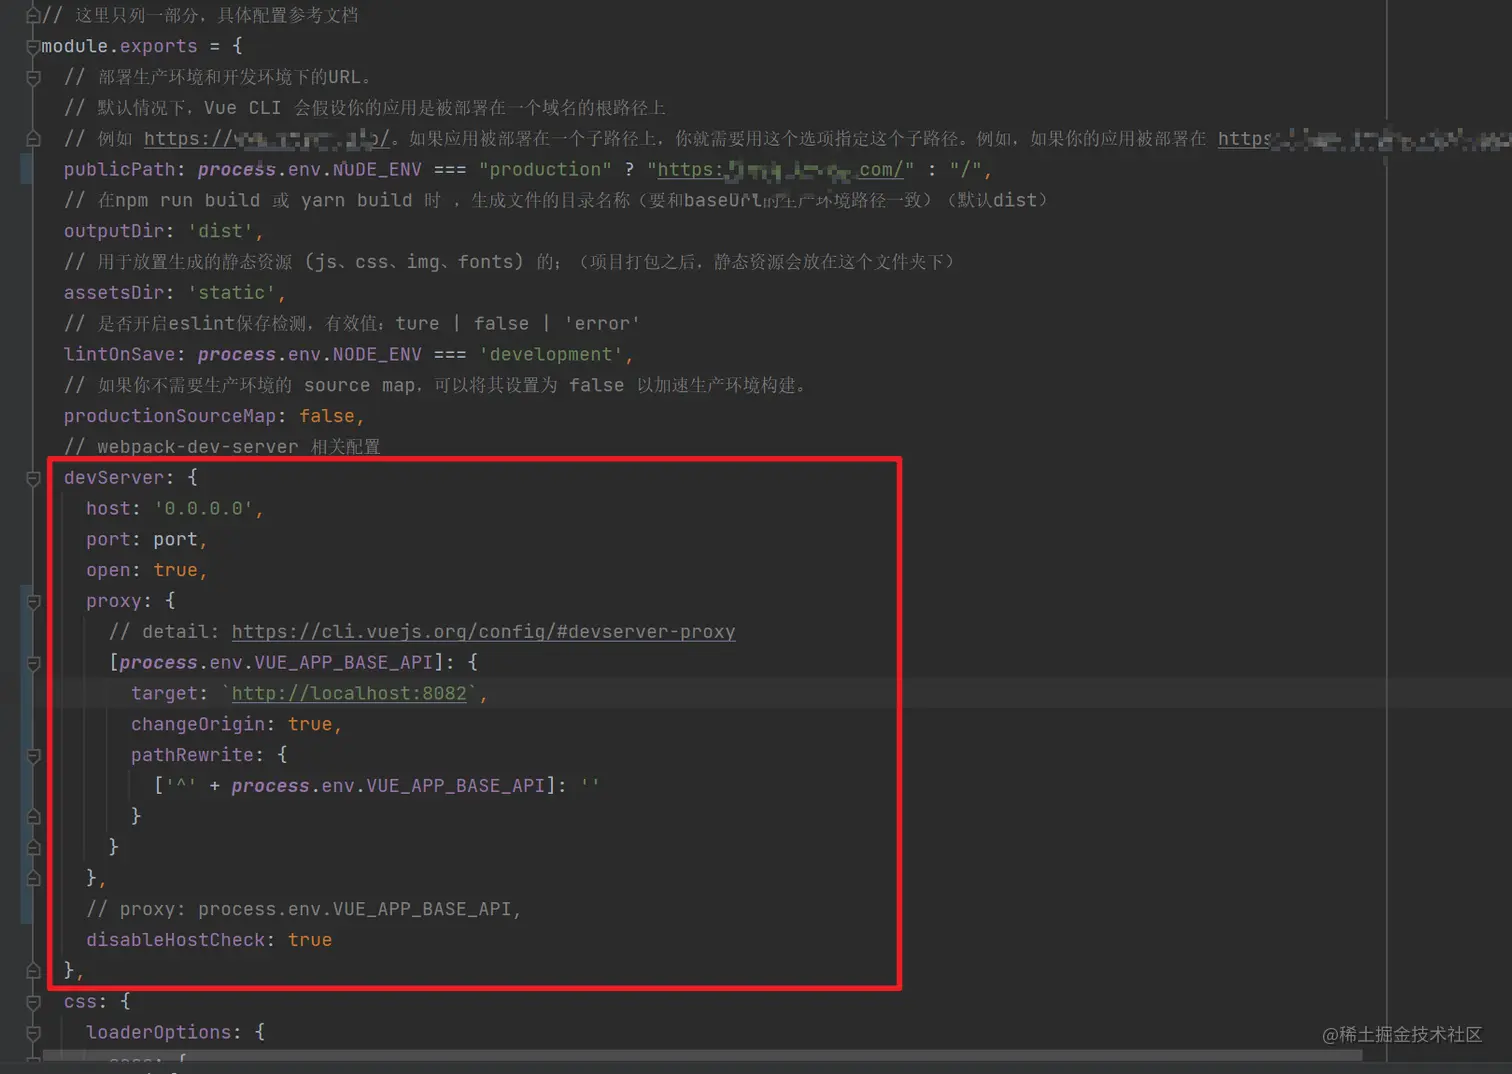The height and width of the screenshot is (1074, 1512).
Task: Click the eslint comment with 'error'
Action: [352, 324]
